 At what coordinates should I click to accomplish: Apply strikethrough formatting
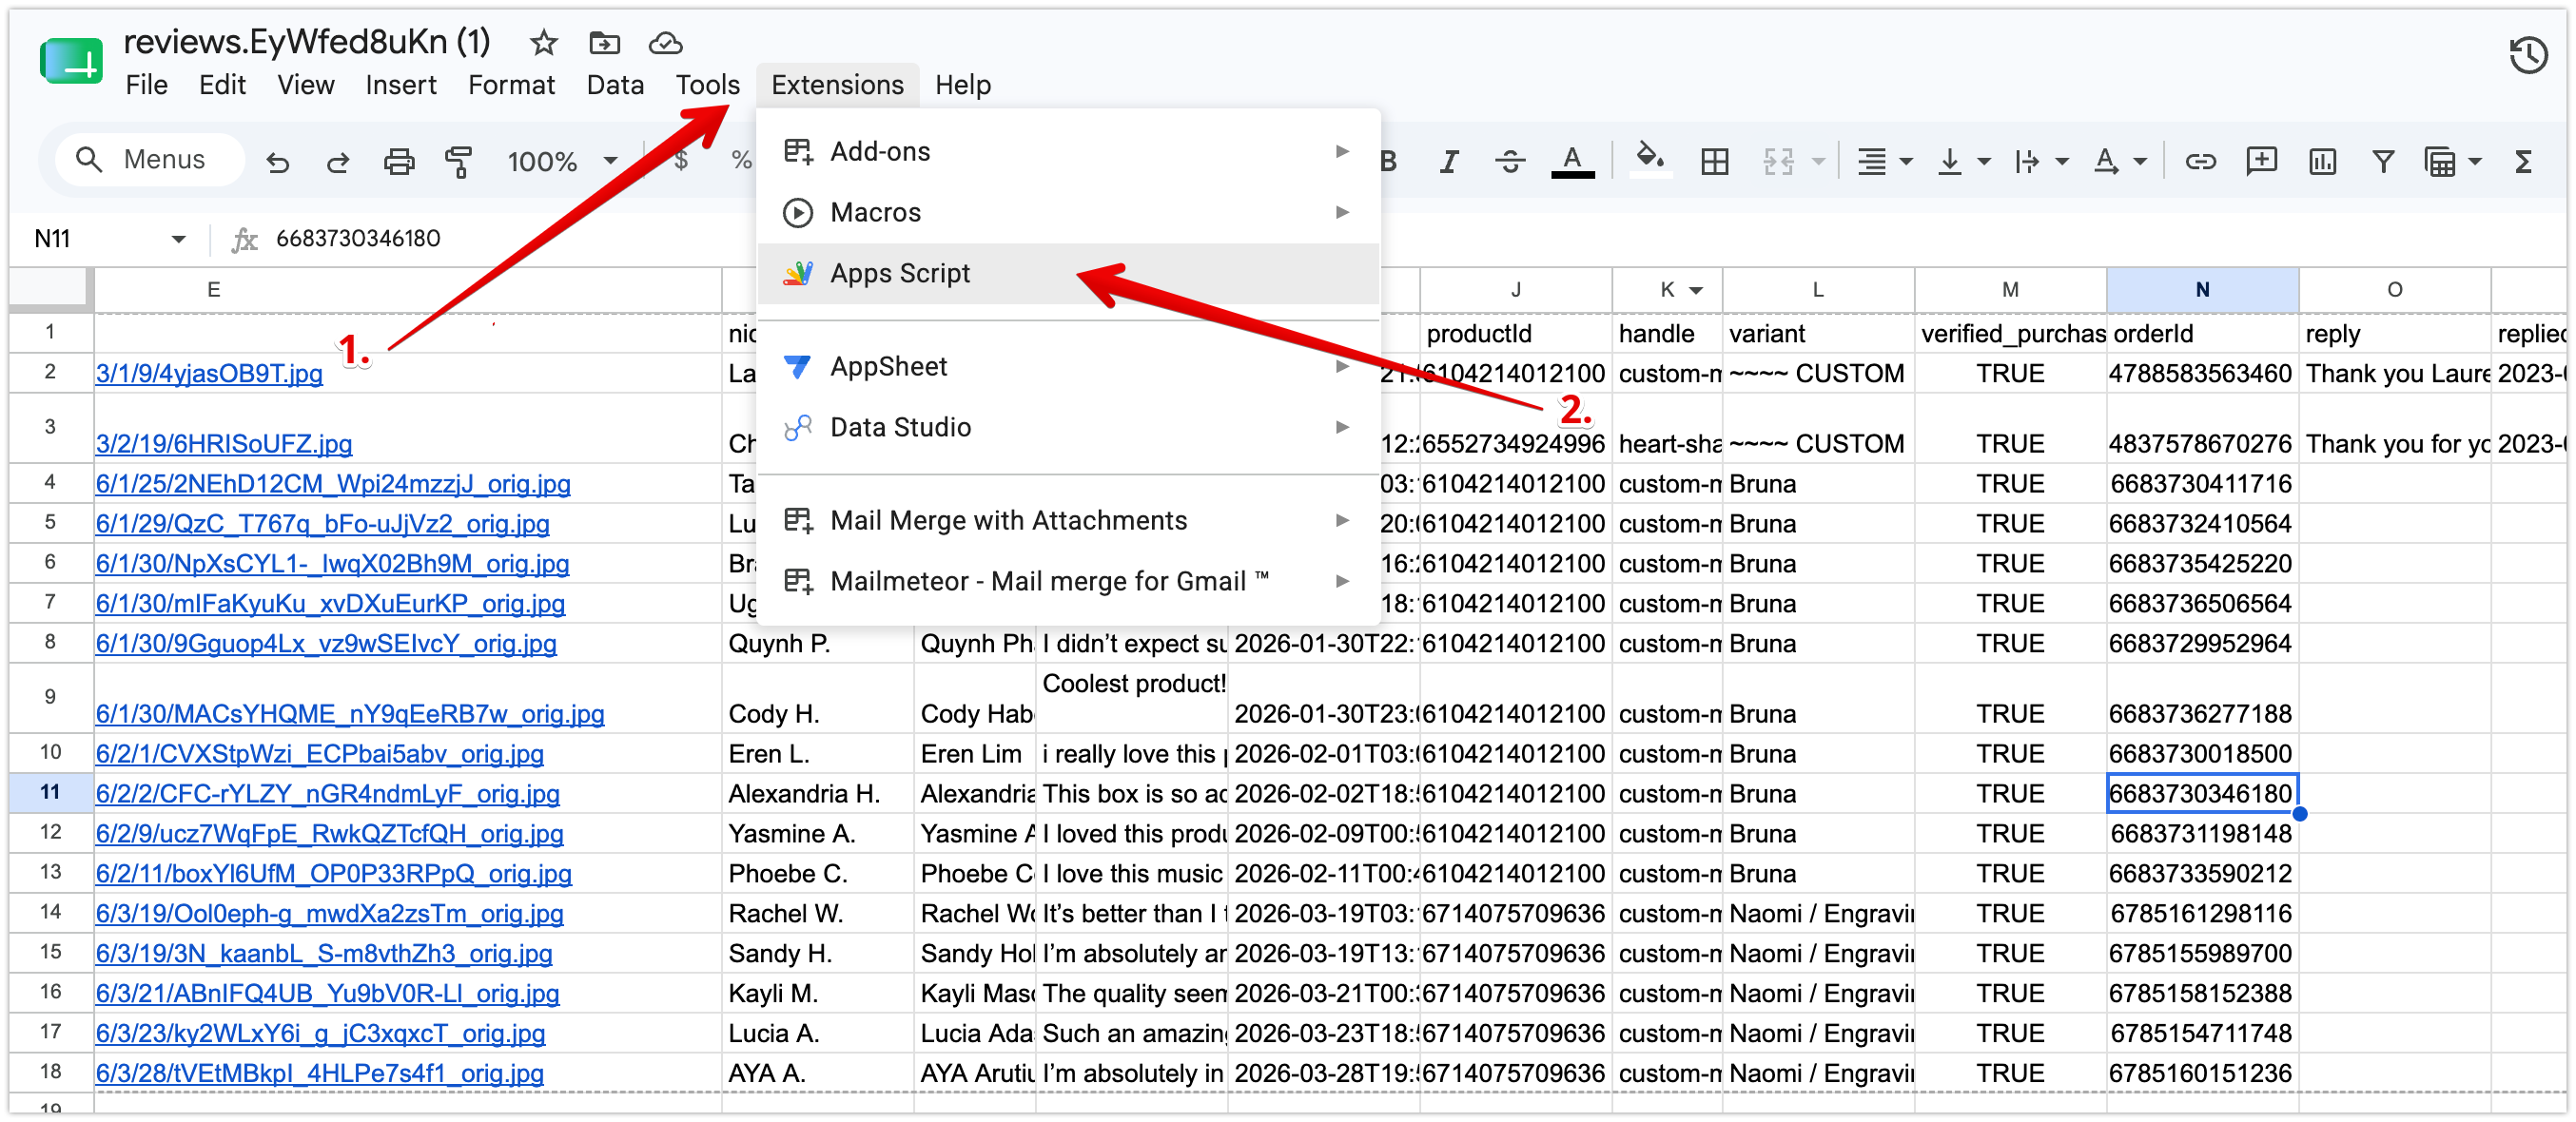[x=1509, y=161]
